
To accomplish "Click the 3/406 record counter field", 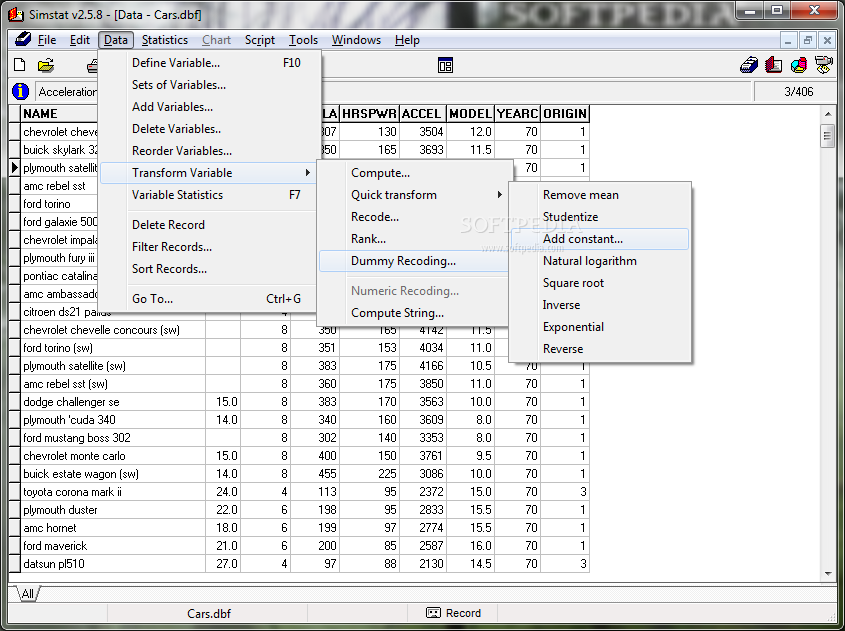I will 795,92.
